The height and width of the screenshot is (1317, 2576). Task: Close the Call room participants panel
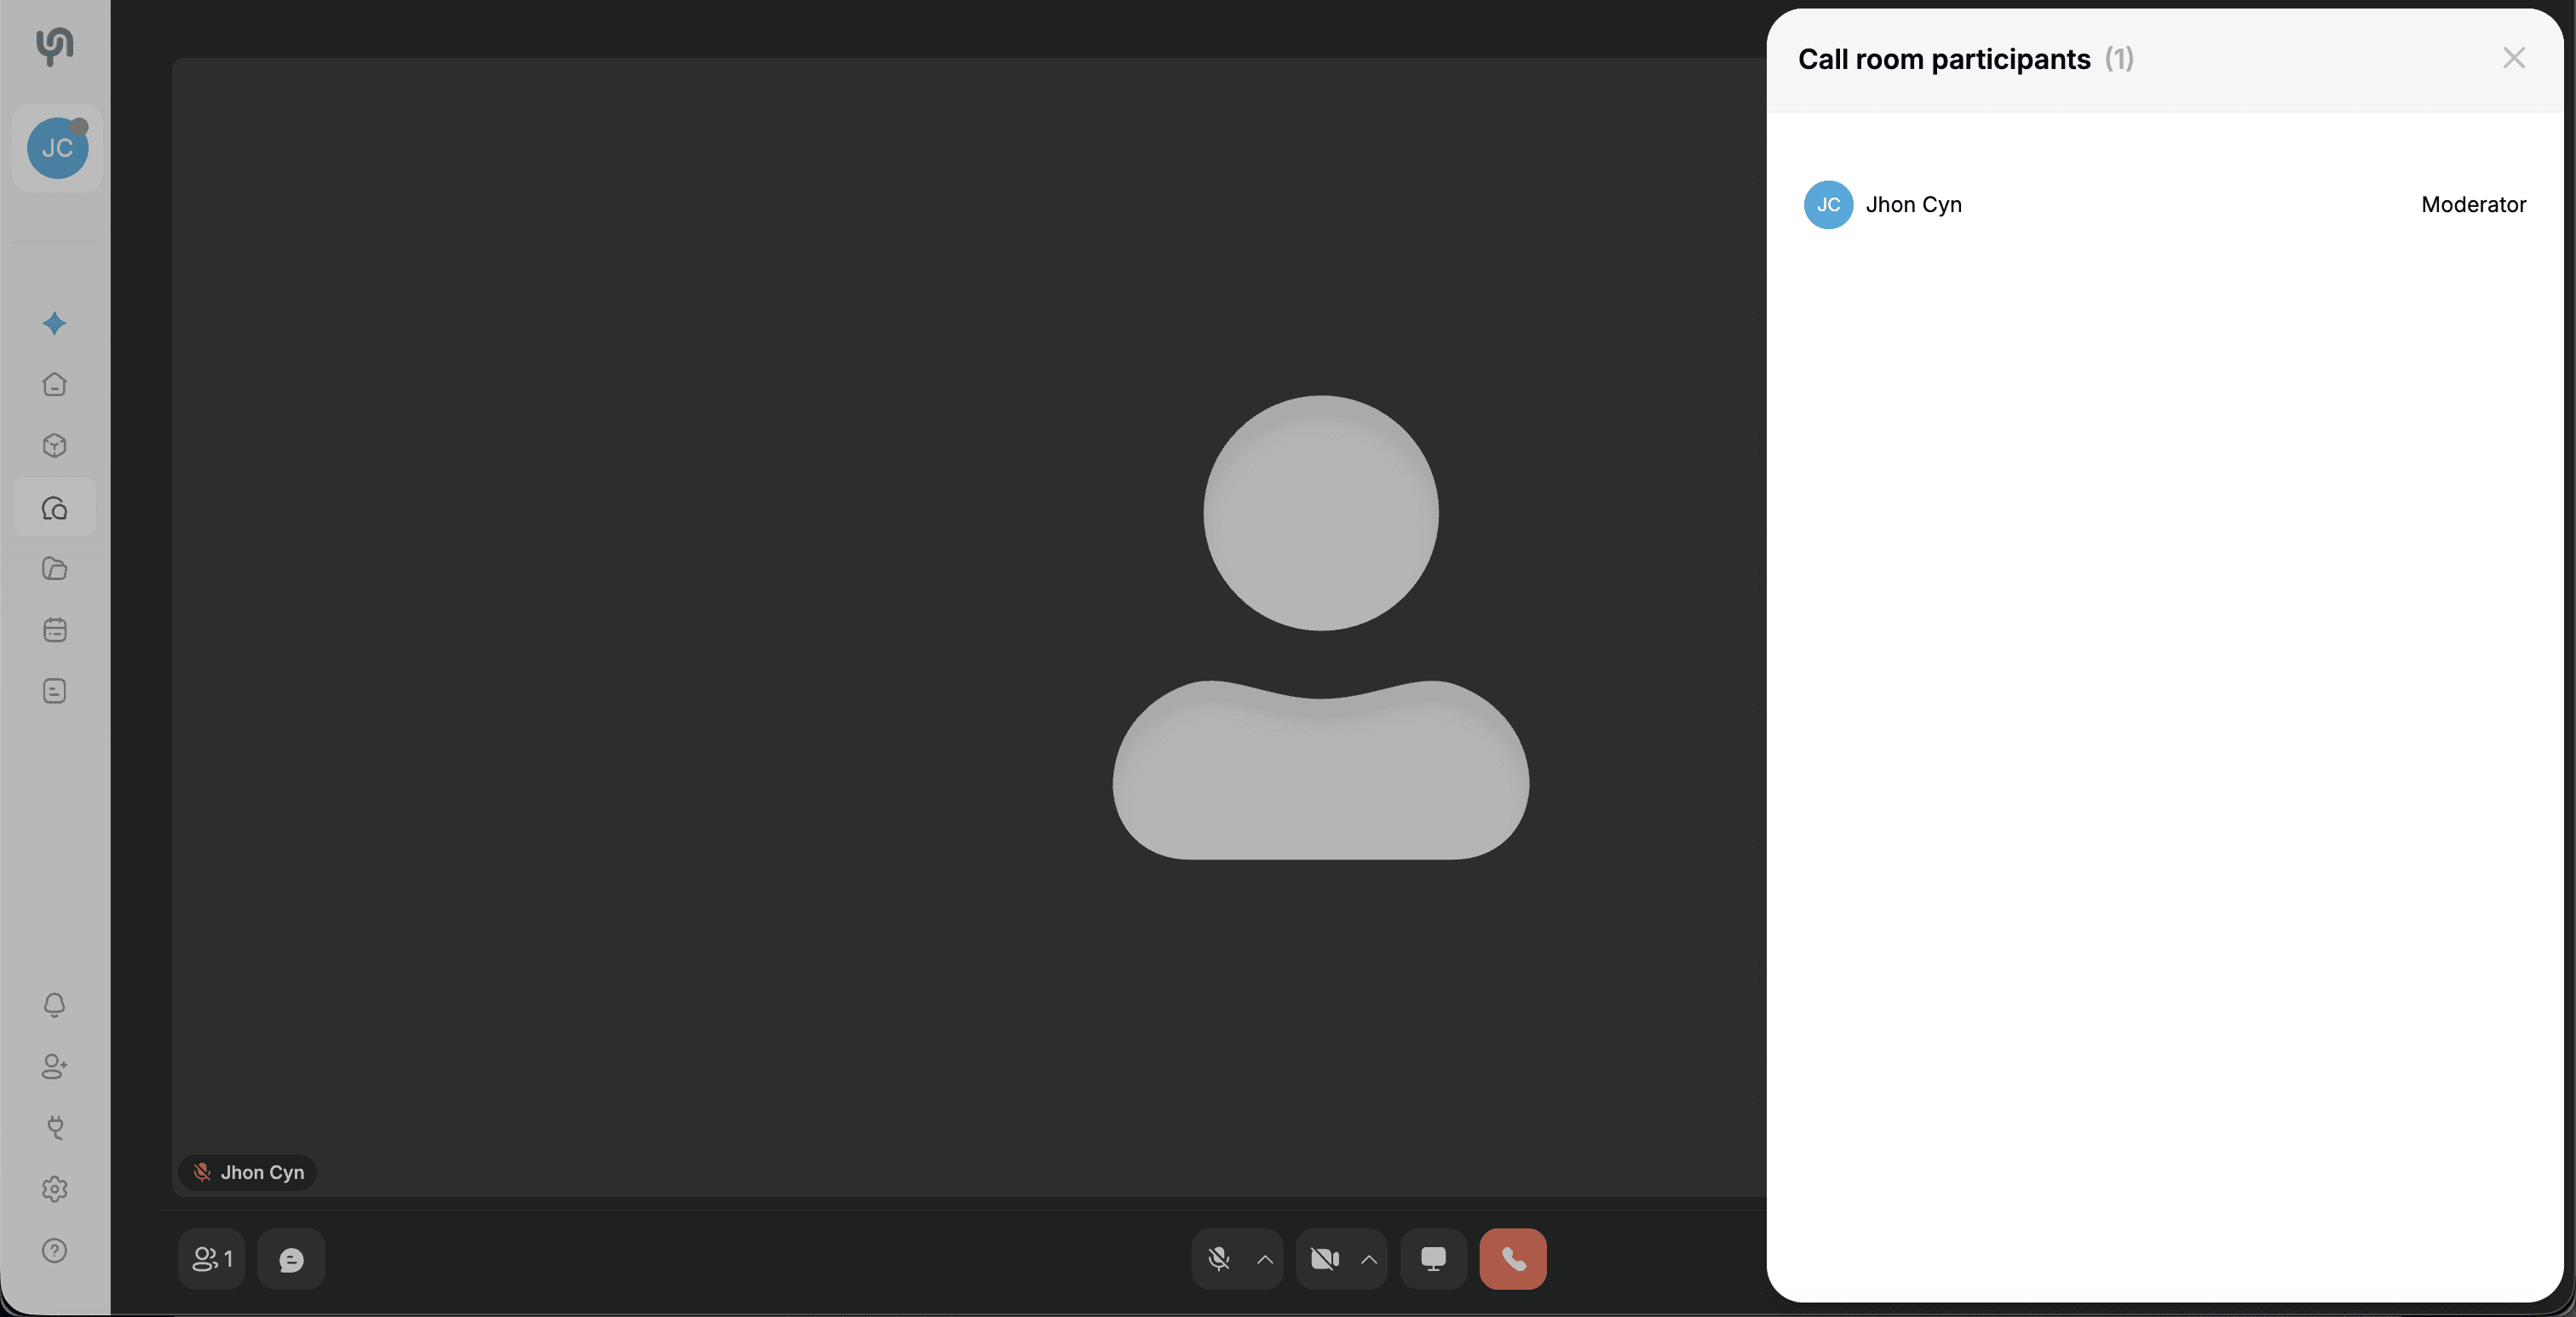pos(2514,58)
